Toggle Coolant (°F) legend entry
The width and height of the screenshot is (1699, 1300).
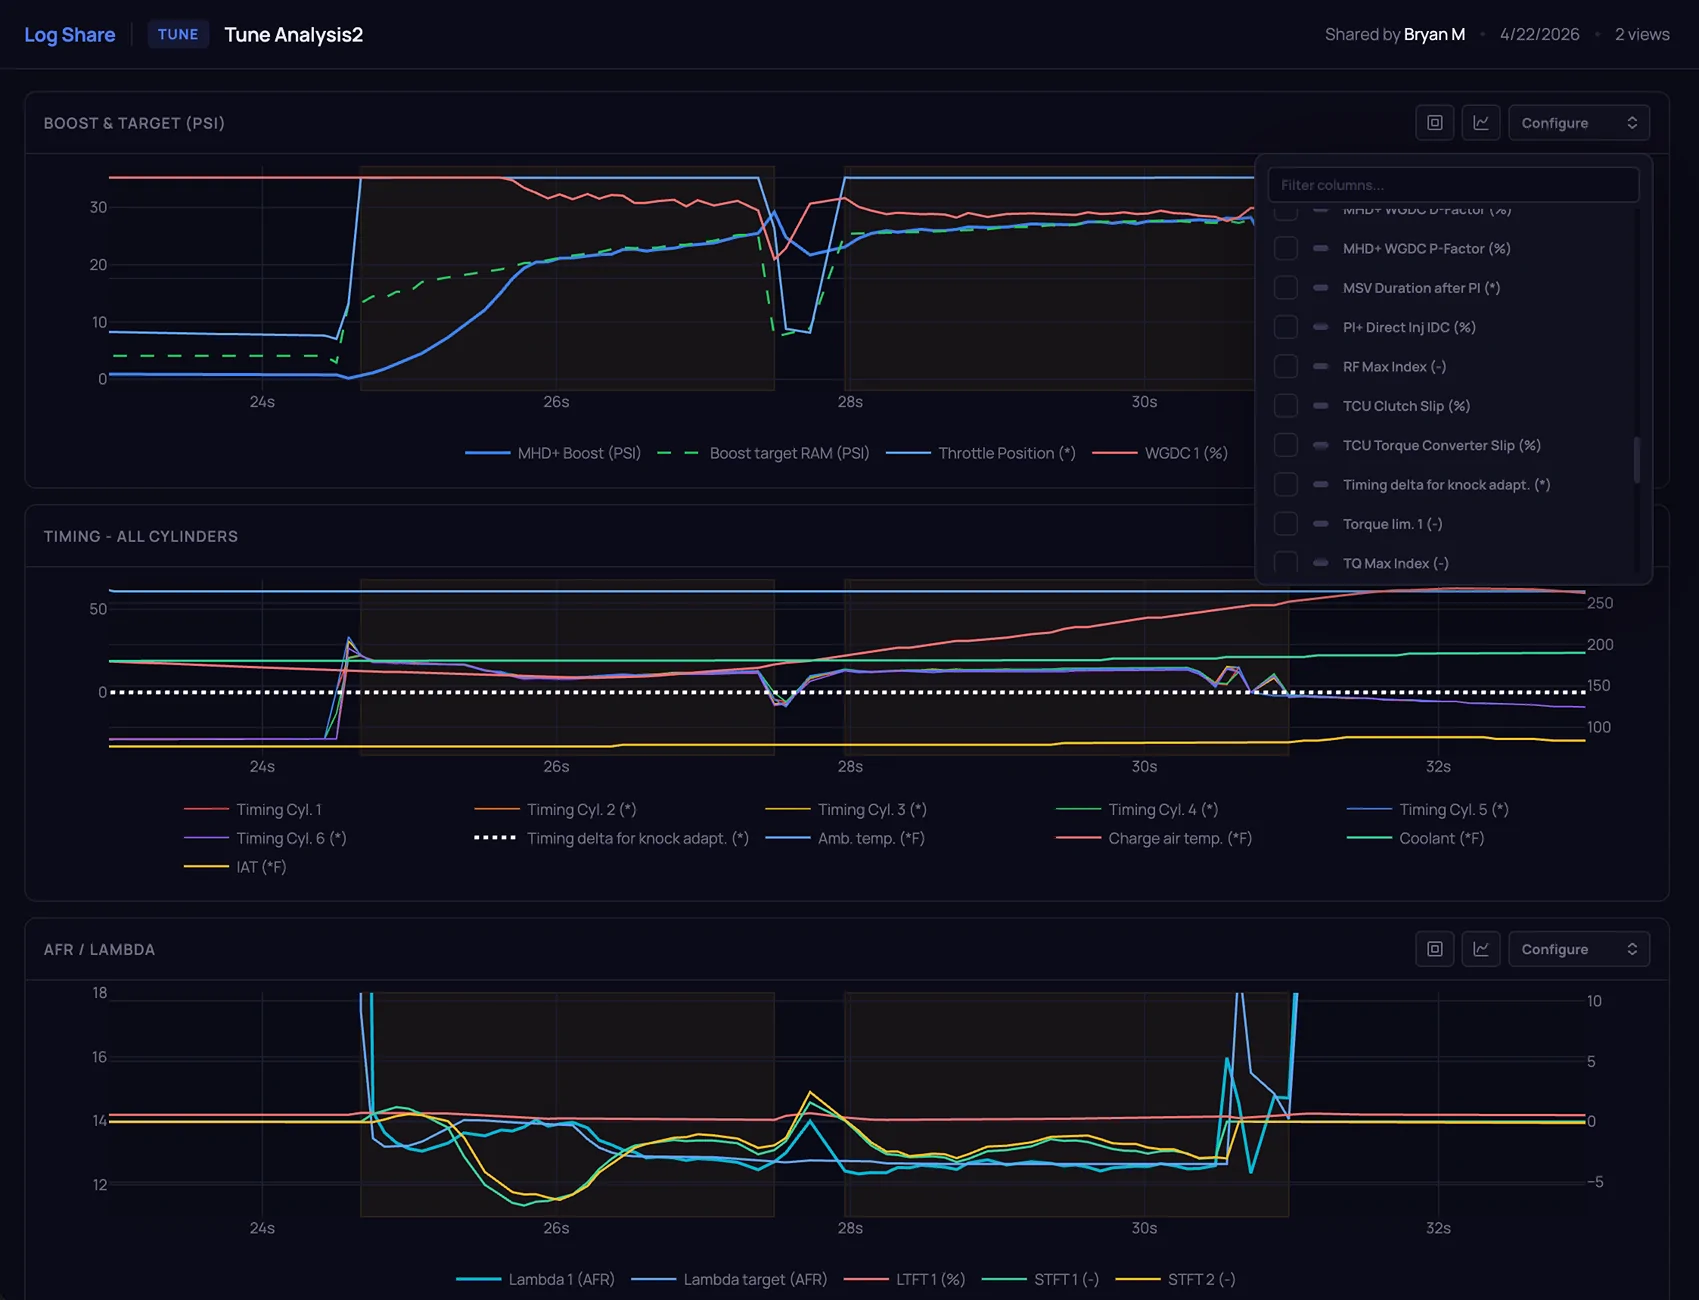coord(1416,838)
